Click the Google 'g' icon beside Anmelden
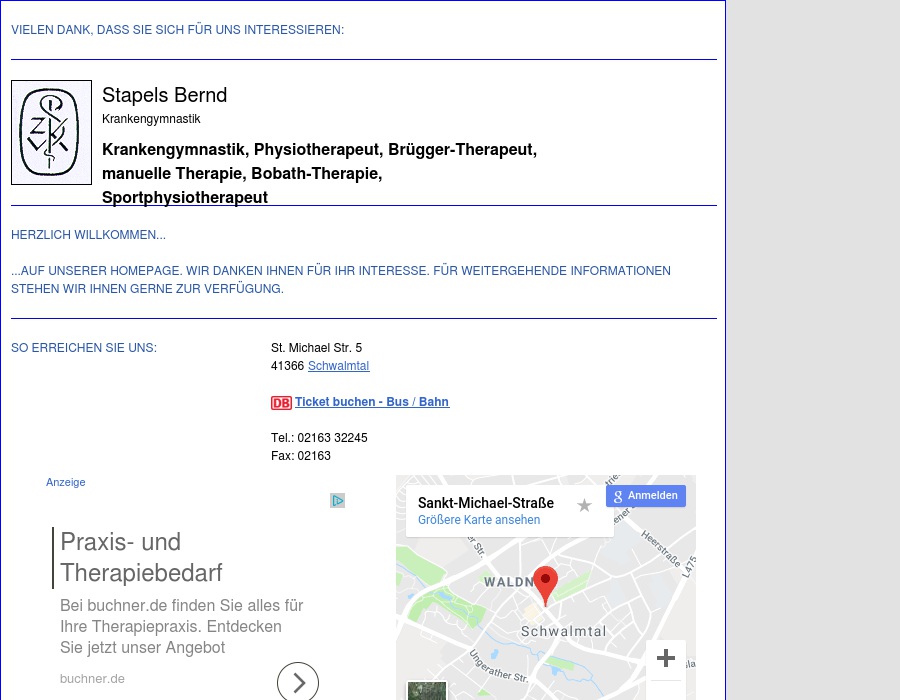 pos(618,496)
